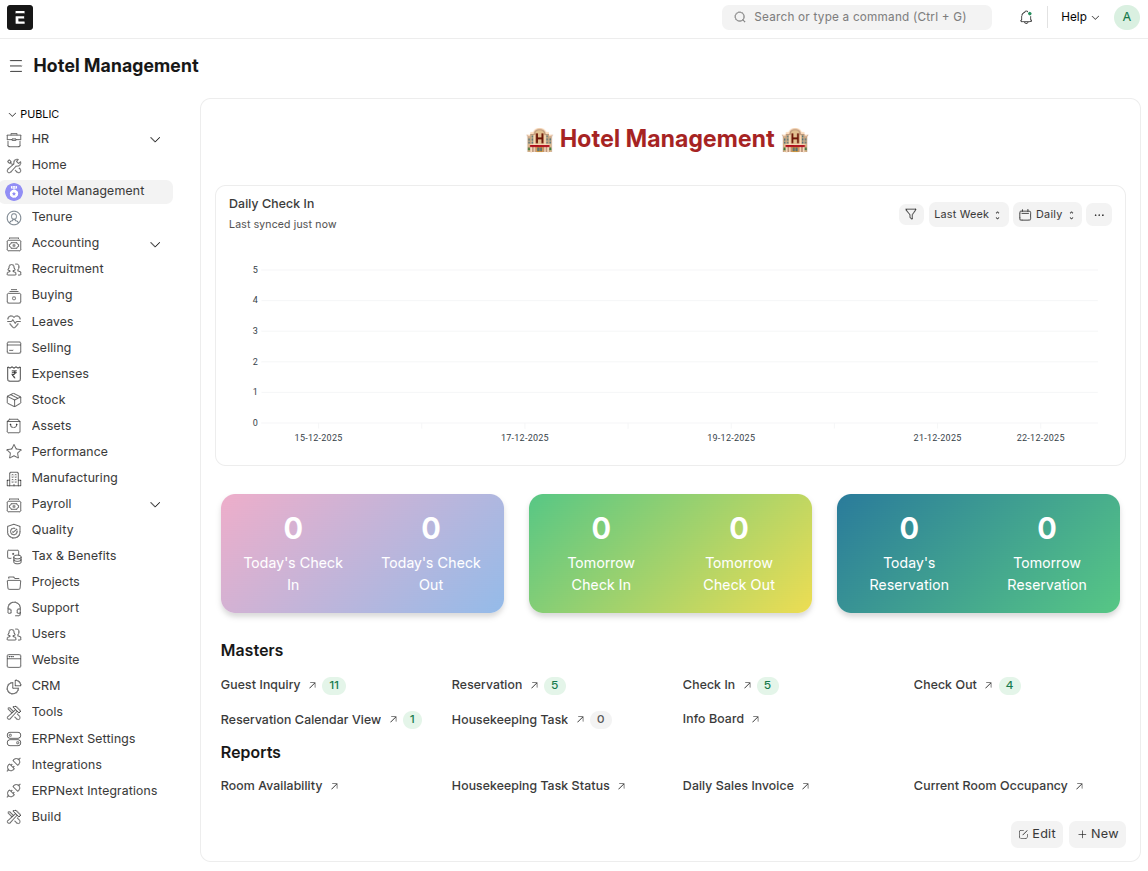Expand the HR sidebar section

(x=155, y=138)
